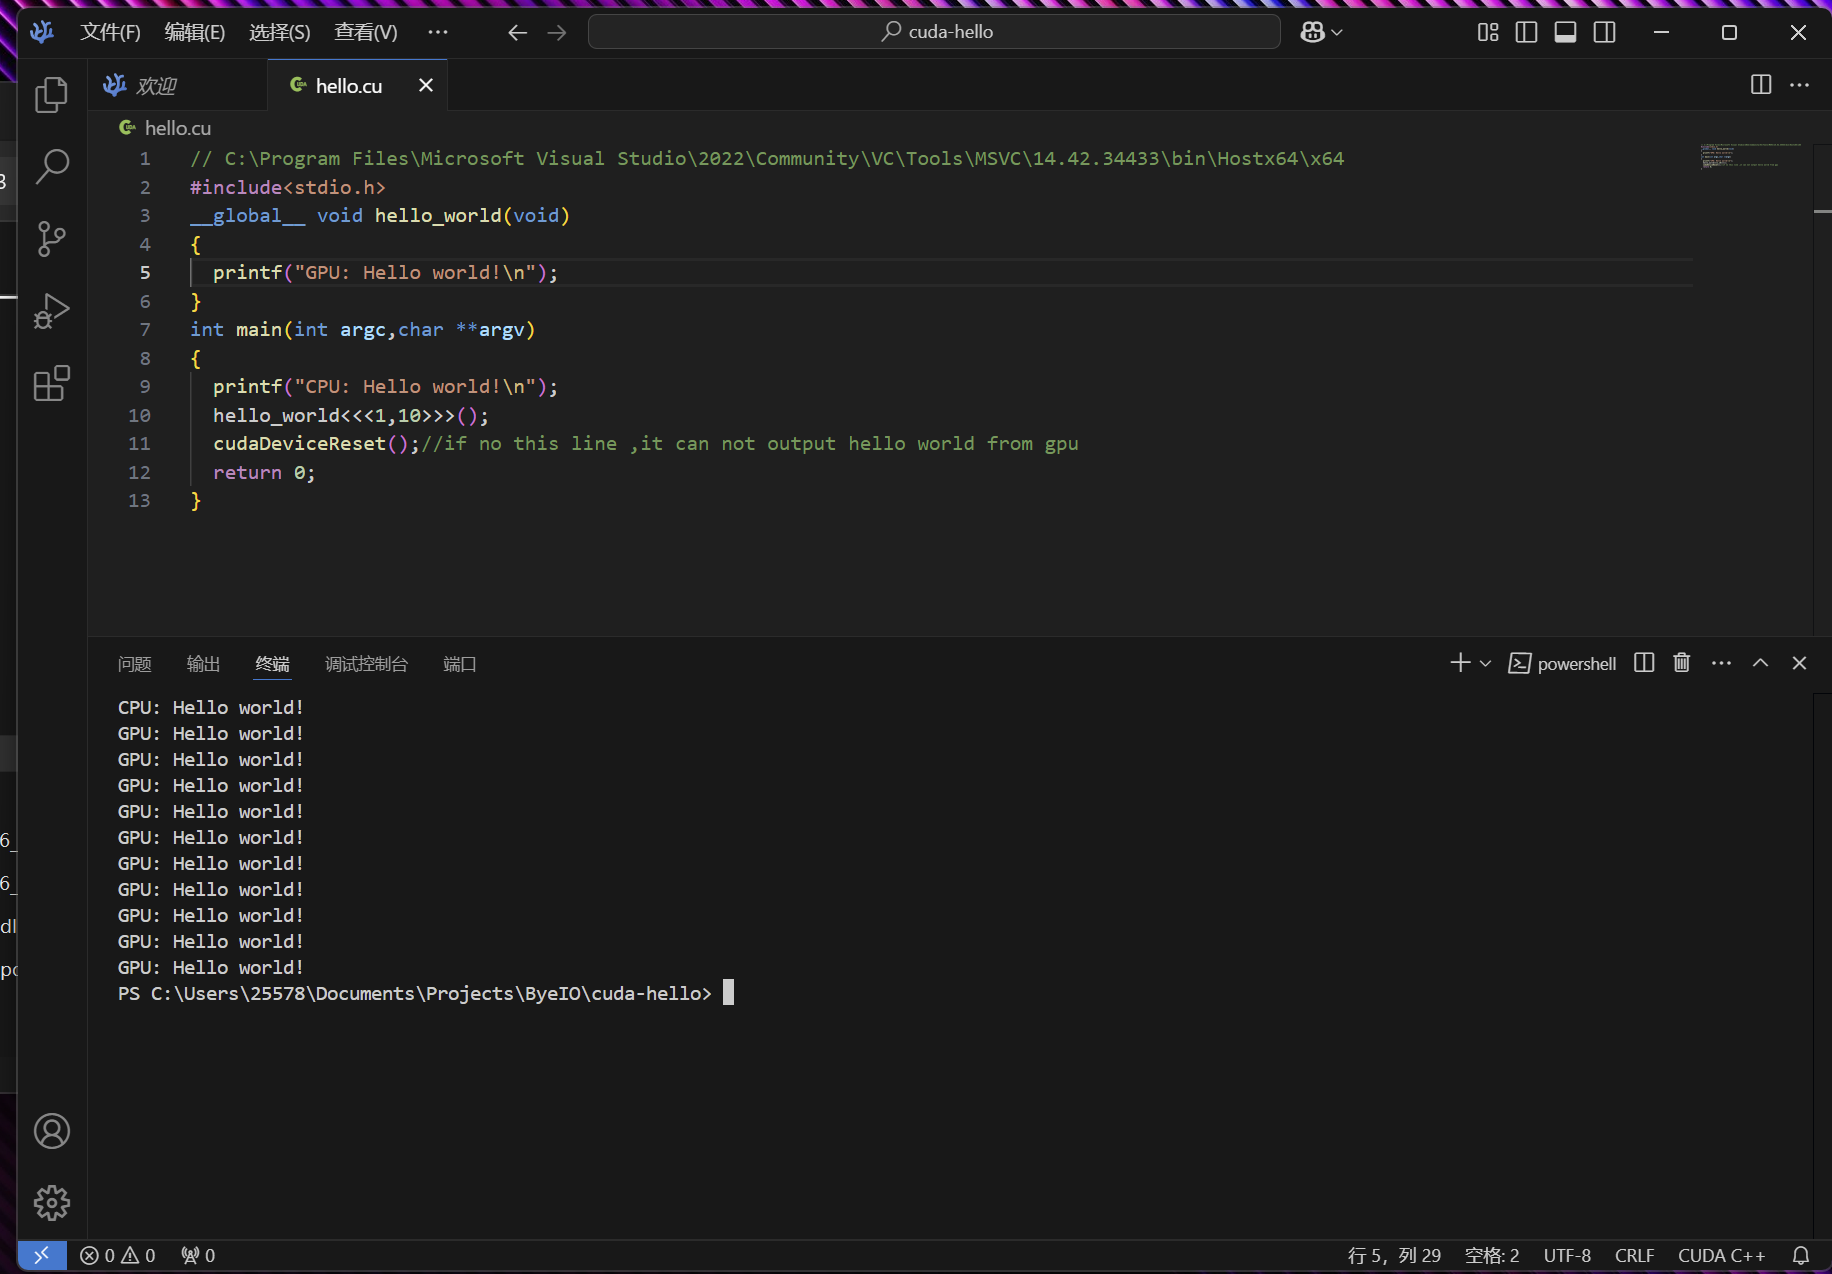Open the Customize Layout icon

[x=1488, y=33]
